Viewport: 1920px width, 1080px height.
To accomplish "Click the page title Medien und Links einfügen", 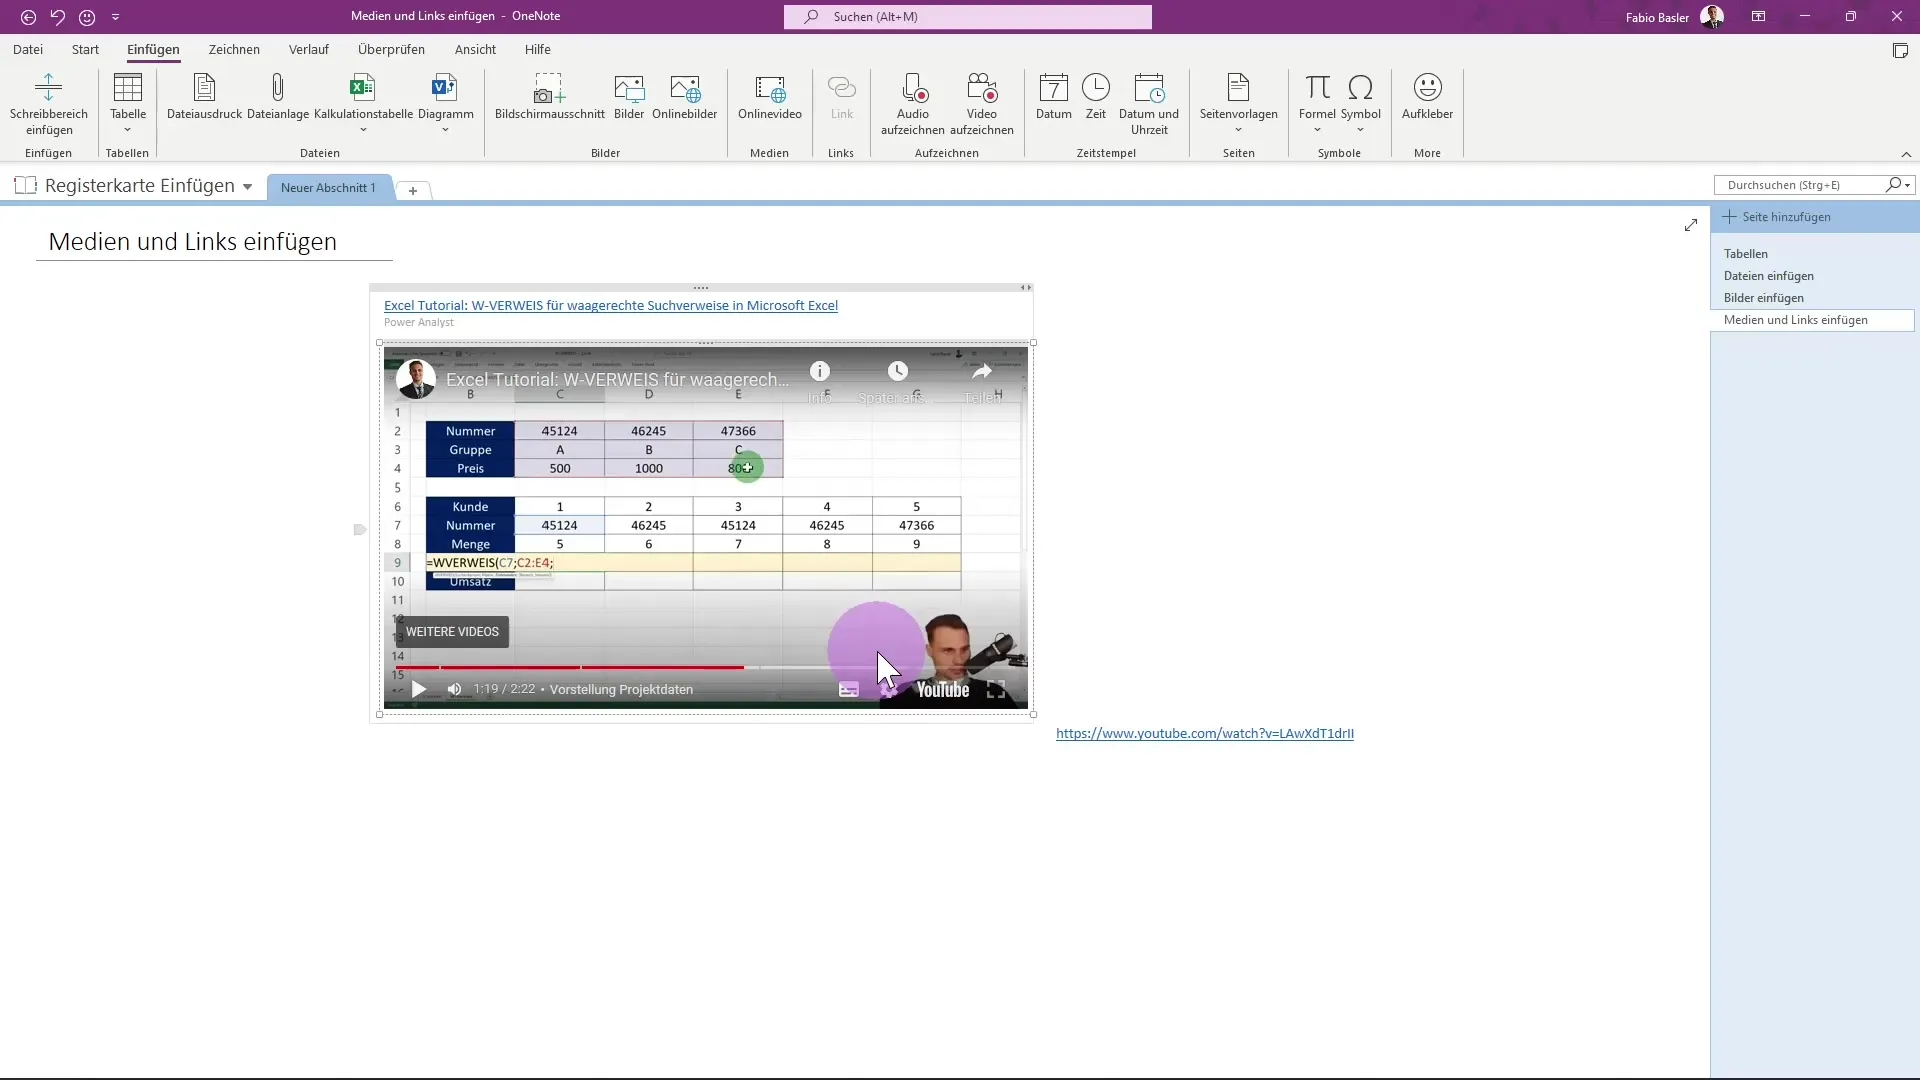I will tap(193, 242).
